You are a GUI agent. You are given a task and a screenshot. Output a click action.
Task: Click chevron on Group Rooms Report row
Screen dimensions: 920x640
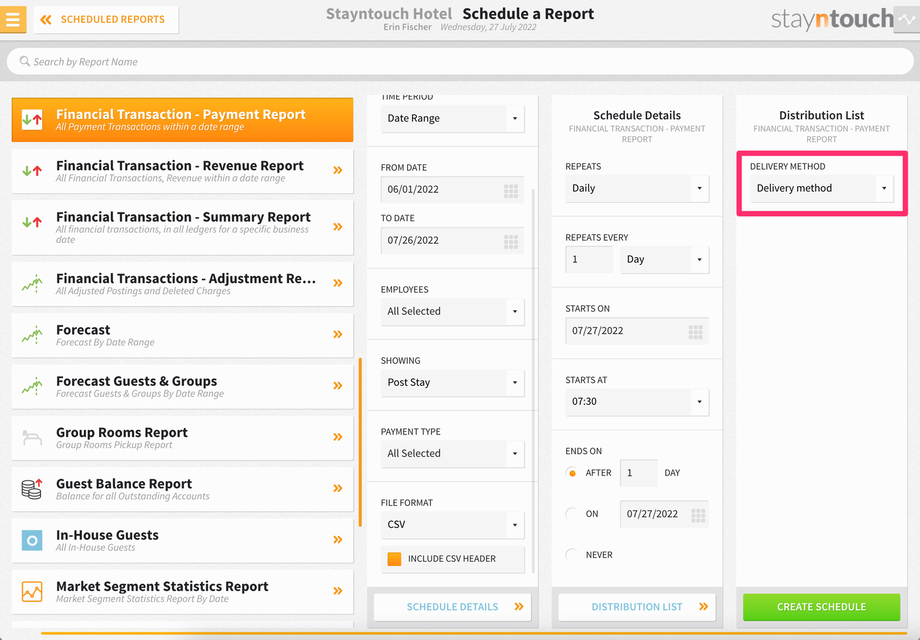pos(338,437)
